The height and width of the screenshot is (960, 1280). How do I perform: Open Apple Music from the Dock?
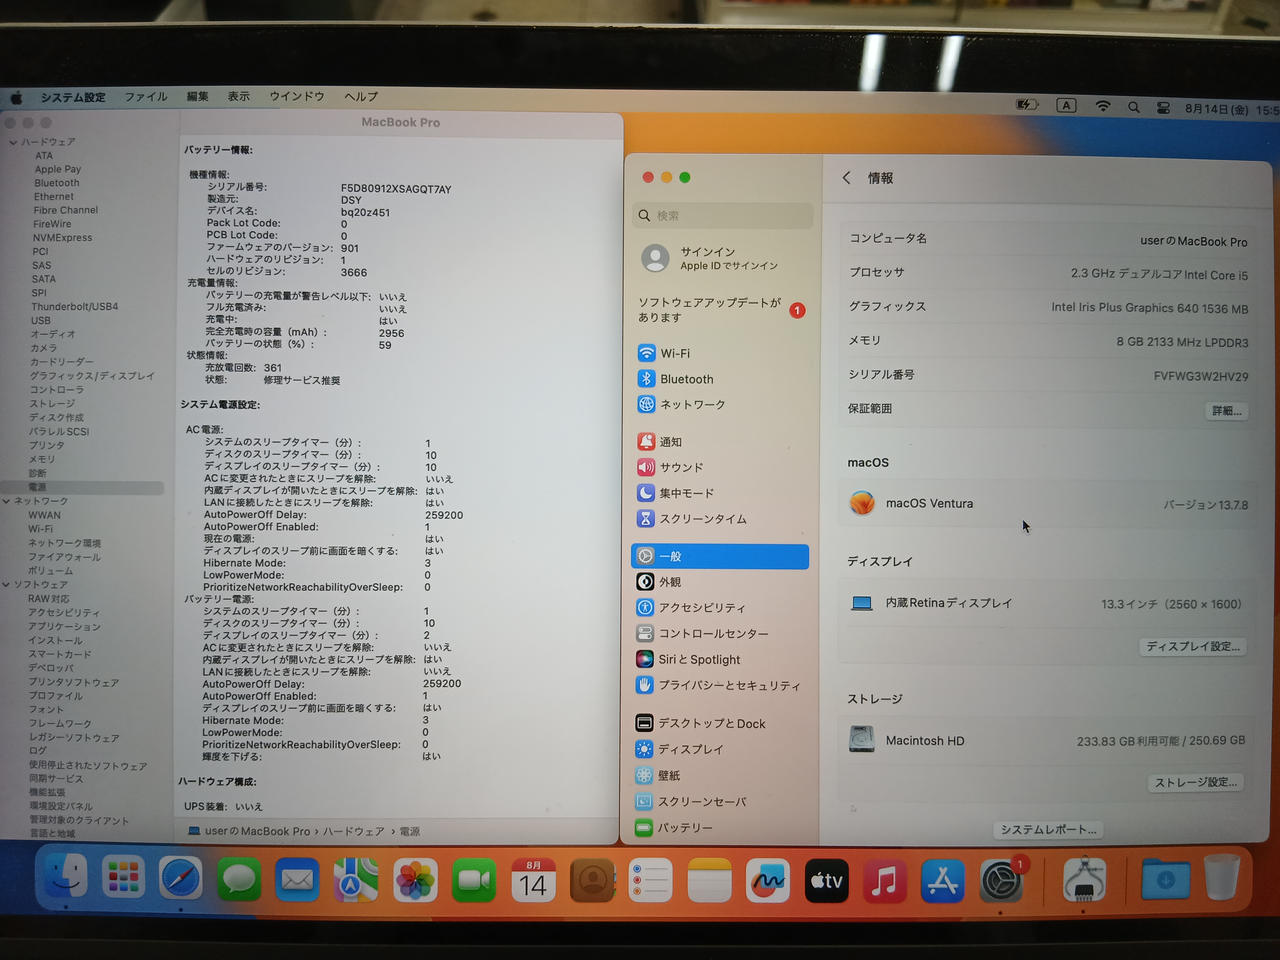click(884, 881)
